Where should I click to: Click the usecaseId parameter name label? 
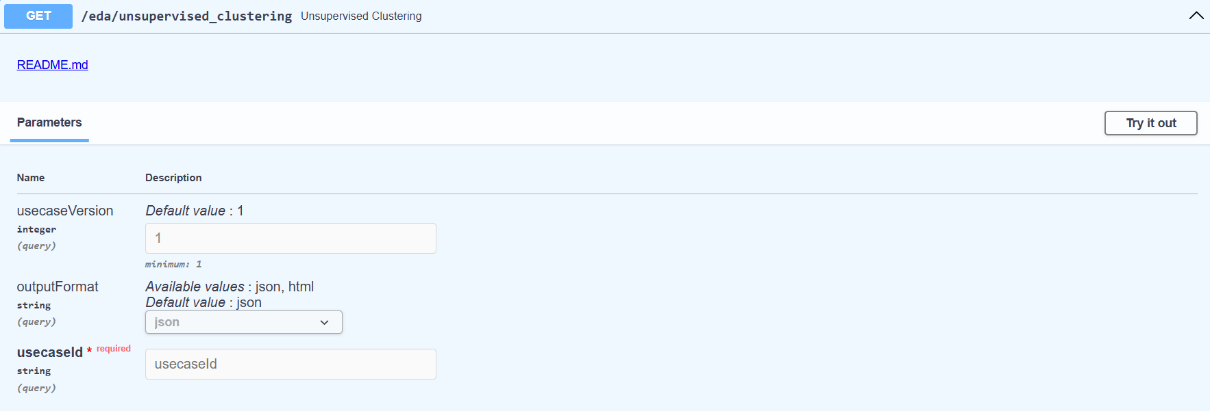coord(49,352)
